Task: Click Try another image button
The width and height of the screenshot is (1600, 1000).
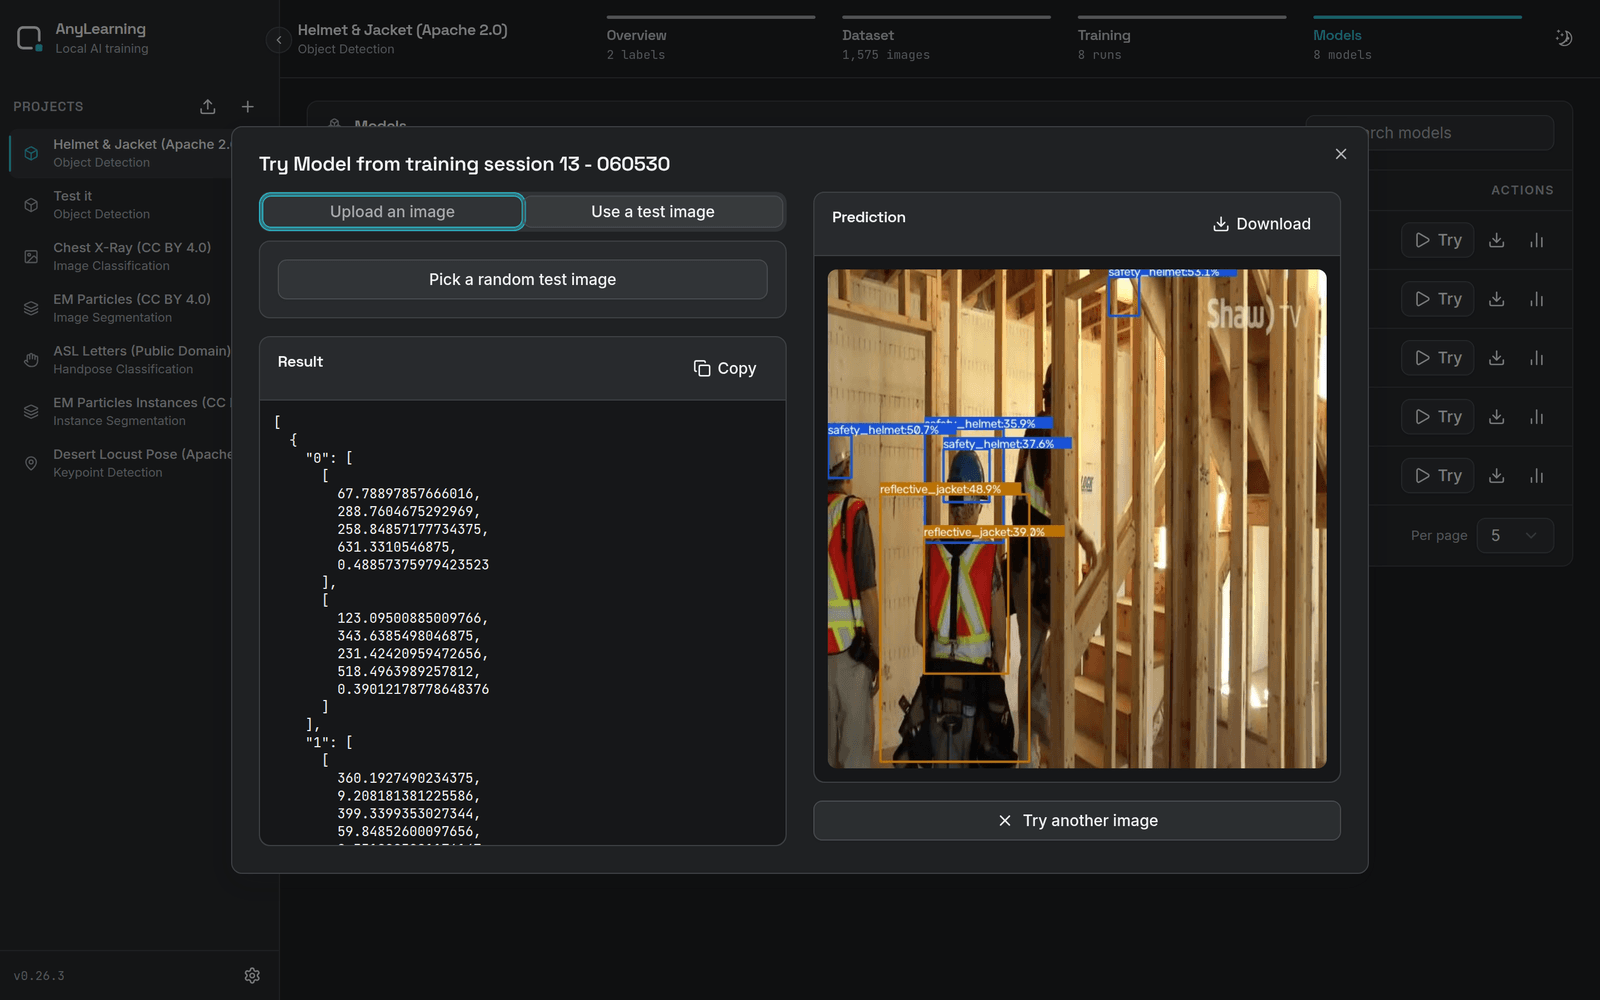Action: tap(1077, 821)
